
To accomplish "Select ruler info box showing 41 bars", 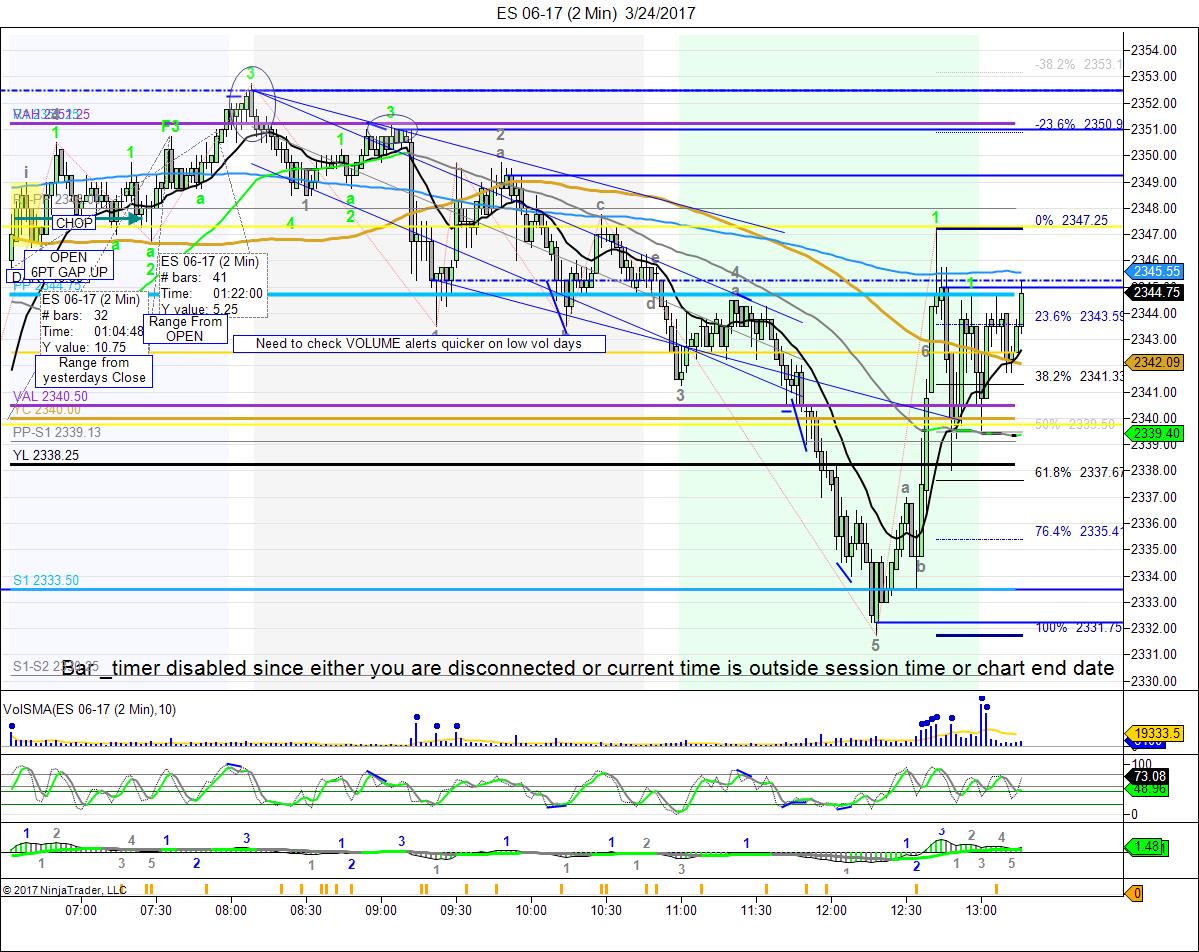I will (x=213, y=285).
